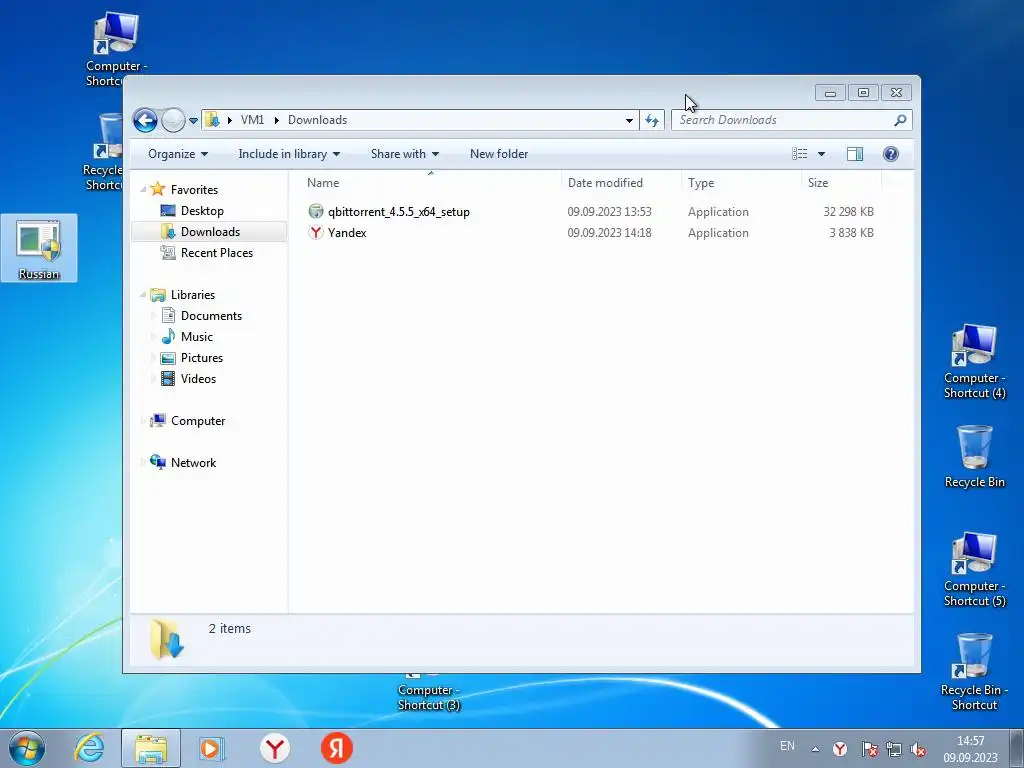Change your view icon in toolbar
The image size is (1024, 768).
coord(799,154)
